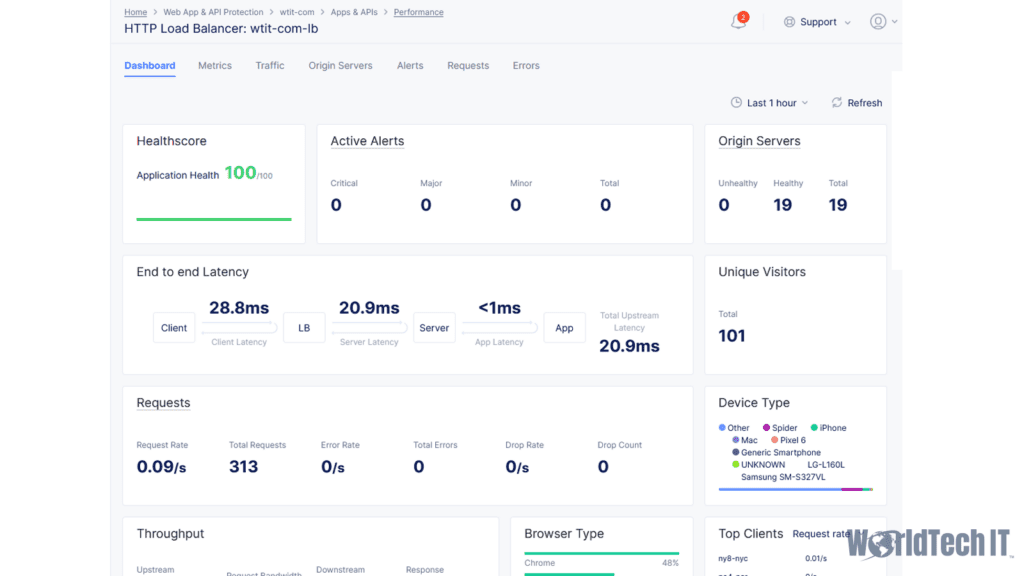
Task: Click the UNKNOWN device legend dot
Action: pos(735,464)
